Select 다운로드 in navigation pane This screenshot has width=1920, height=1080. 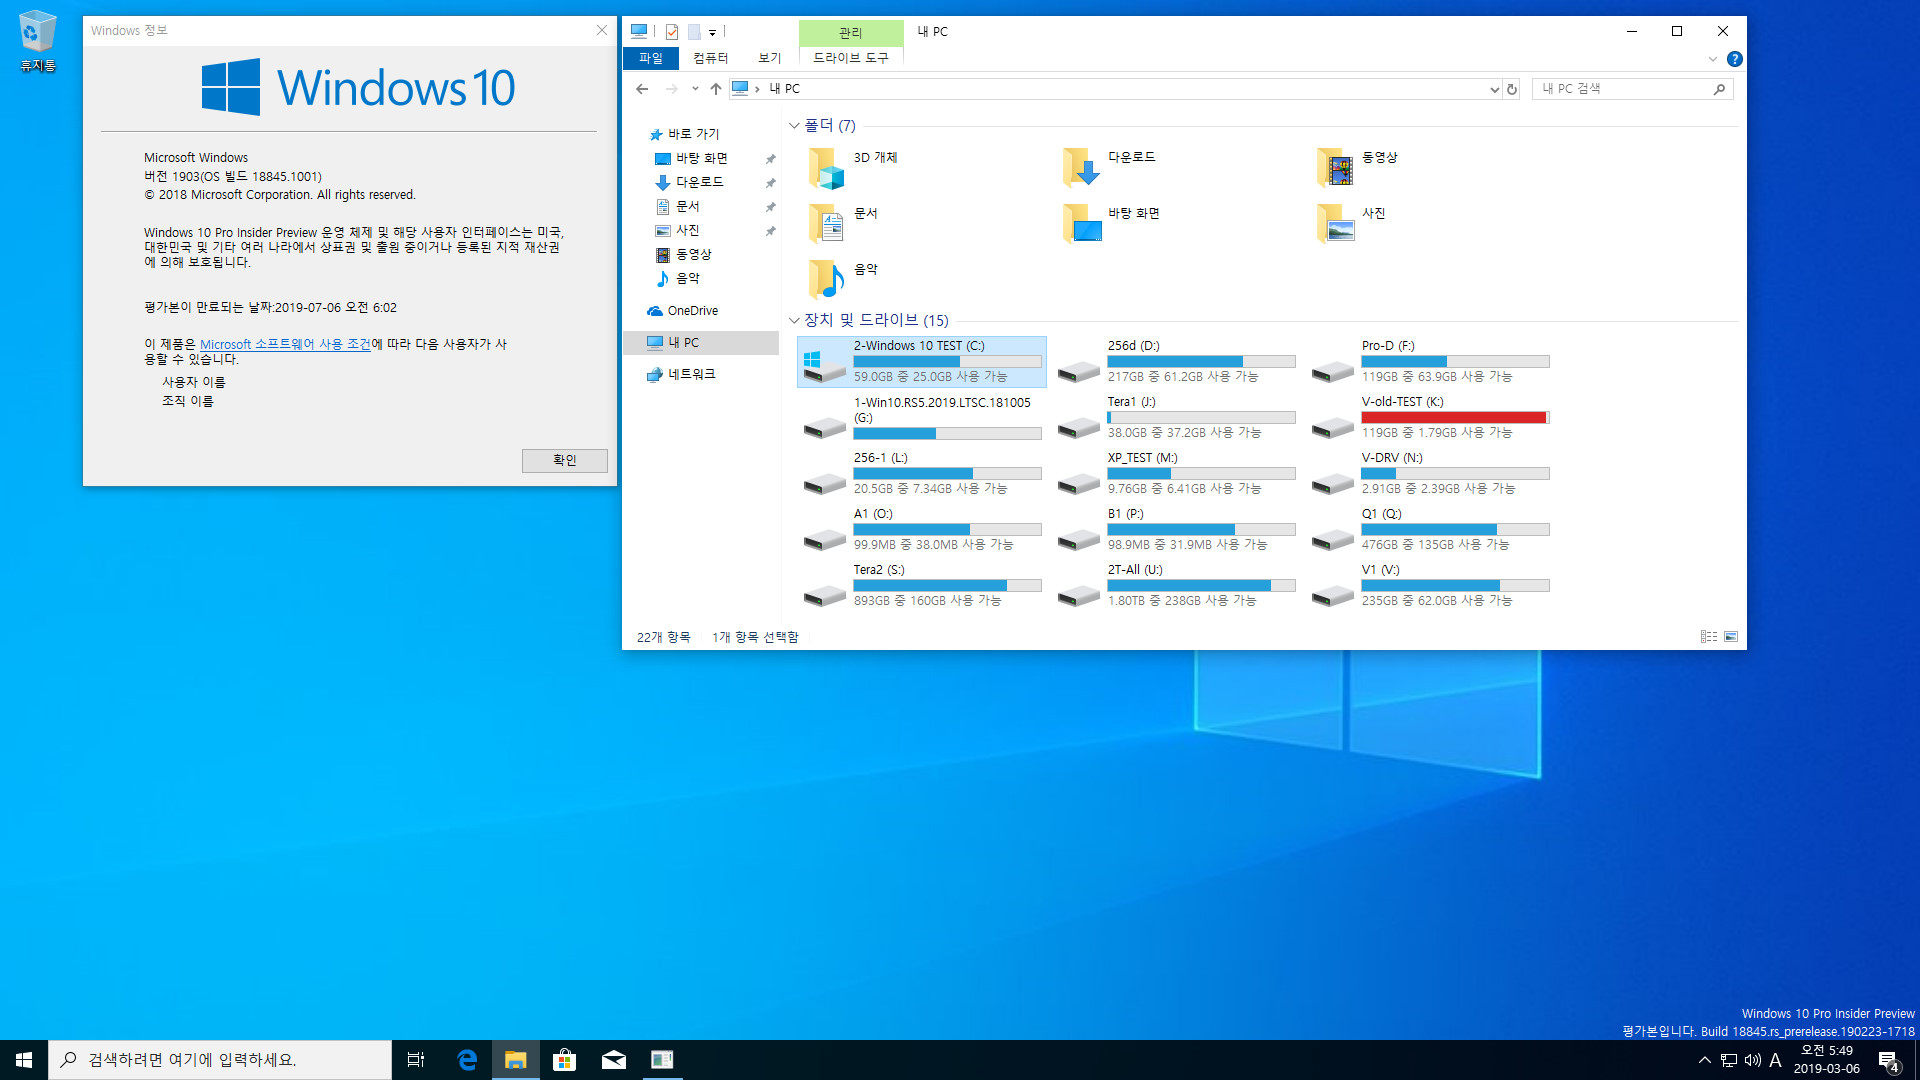[x=699, y=182]
